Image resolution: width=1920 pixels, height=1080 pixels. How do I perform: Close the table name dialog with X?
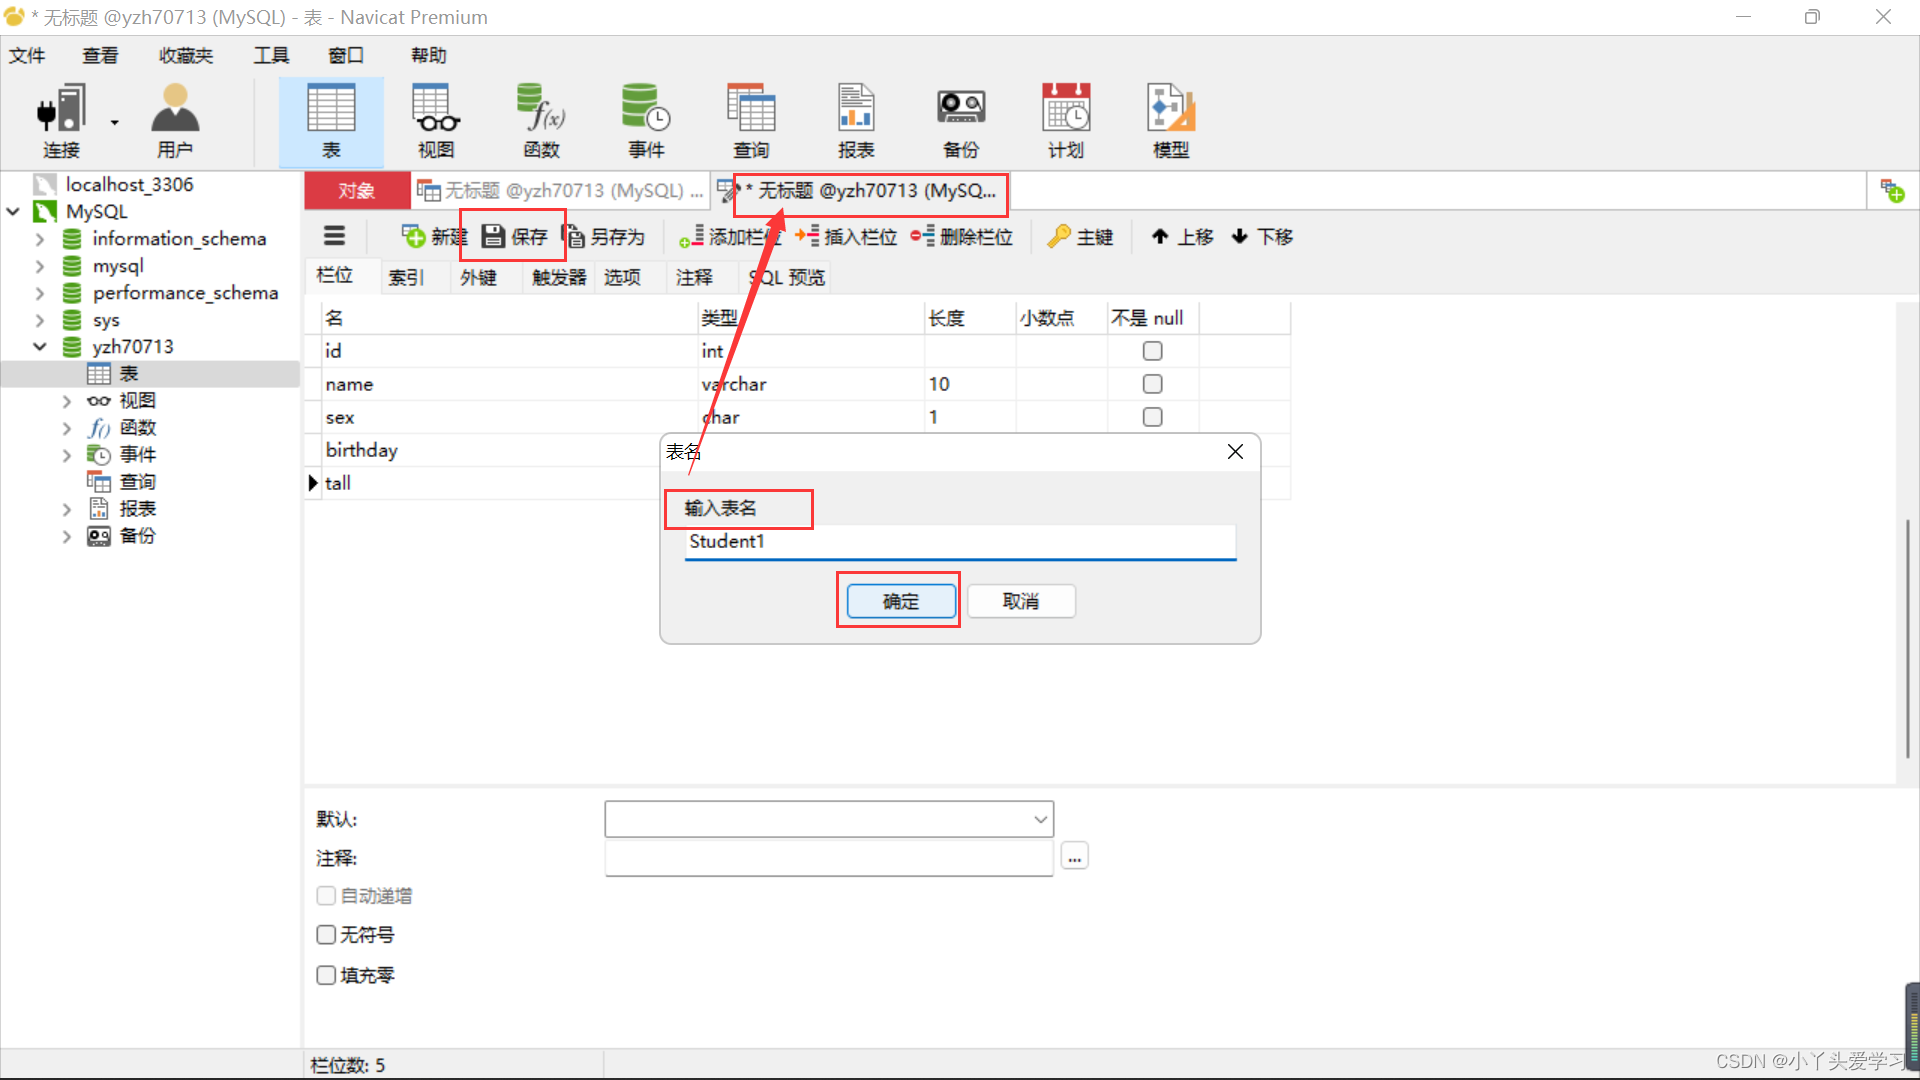click(x=1235, y=452)
